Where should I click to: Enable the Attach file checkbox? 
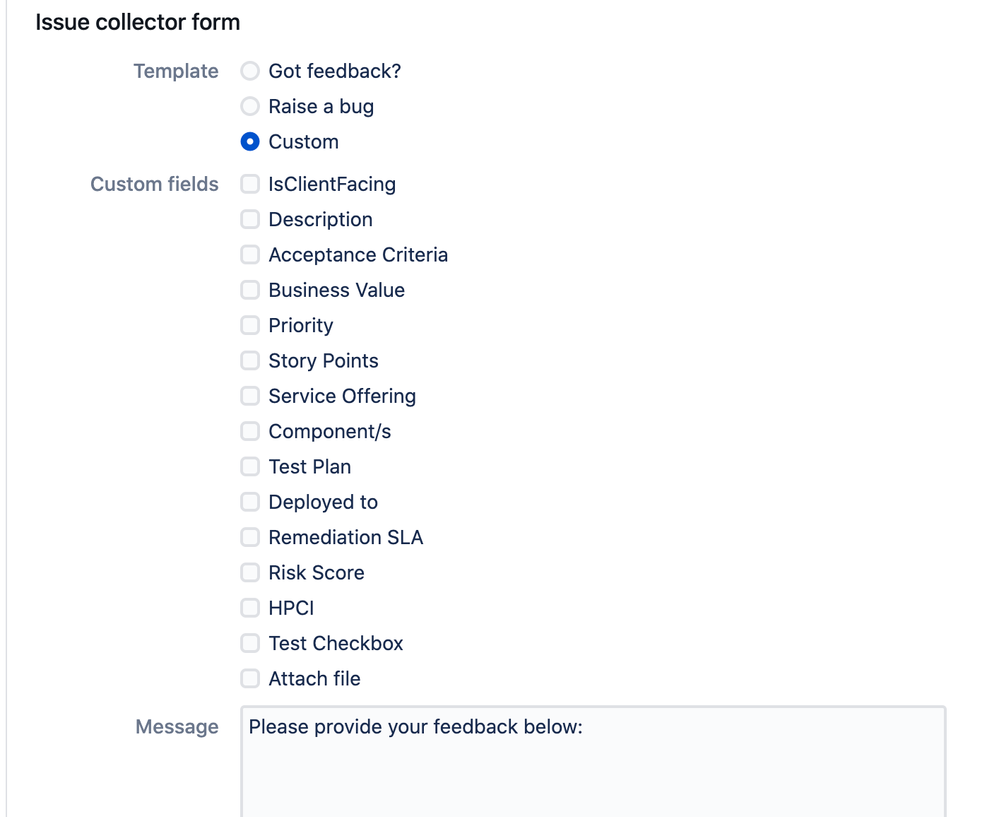[250, 679]
